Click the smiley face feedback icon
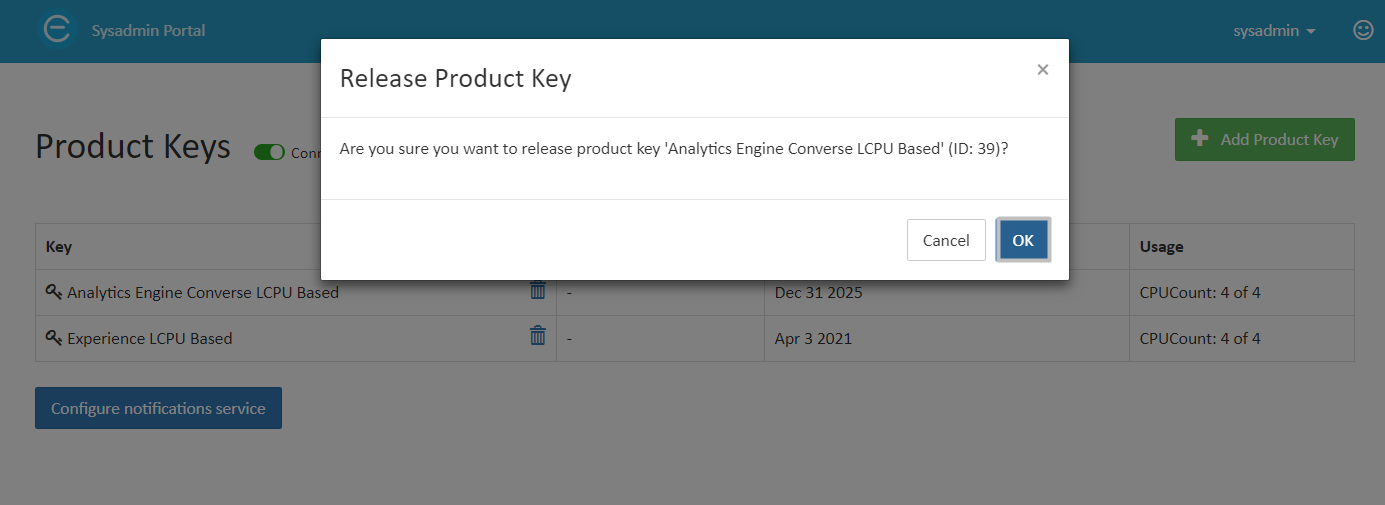This screenshot has height=505, width=1385. click(1363, 30)
